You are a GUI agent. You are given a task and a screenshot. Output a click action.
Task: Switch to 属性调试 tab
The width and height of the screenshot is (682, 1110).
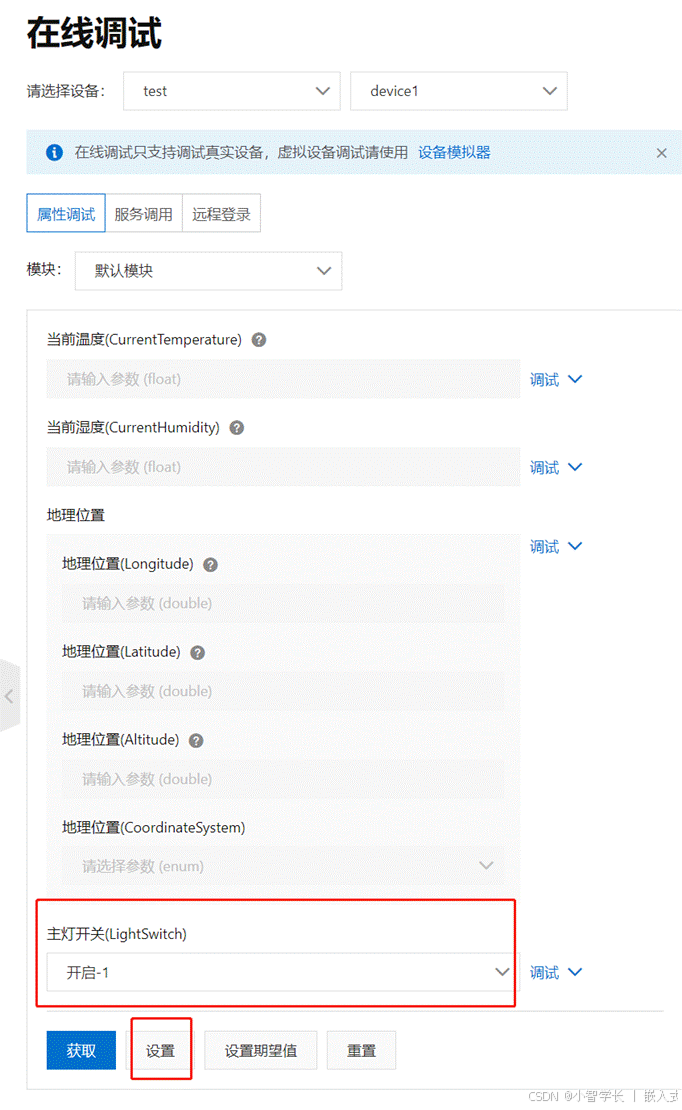click(x=66, y=213)
